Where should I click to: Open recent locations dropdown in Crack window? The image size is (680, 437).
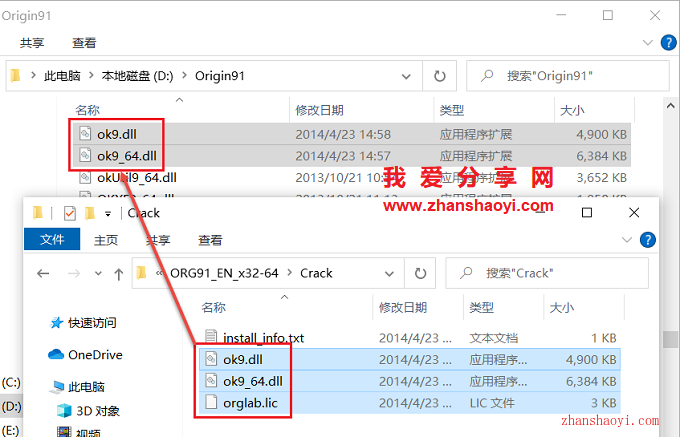pyautogui.click(x=98, y=274)
